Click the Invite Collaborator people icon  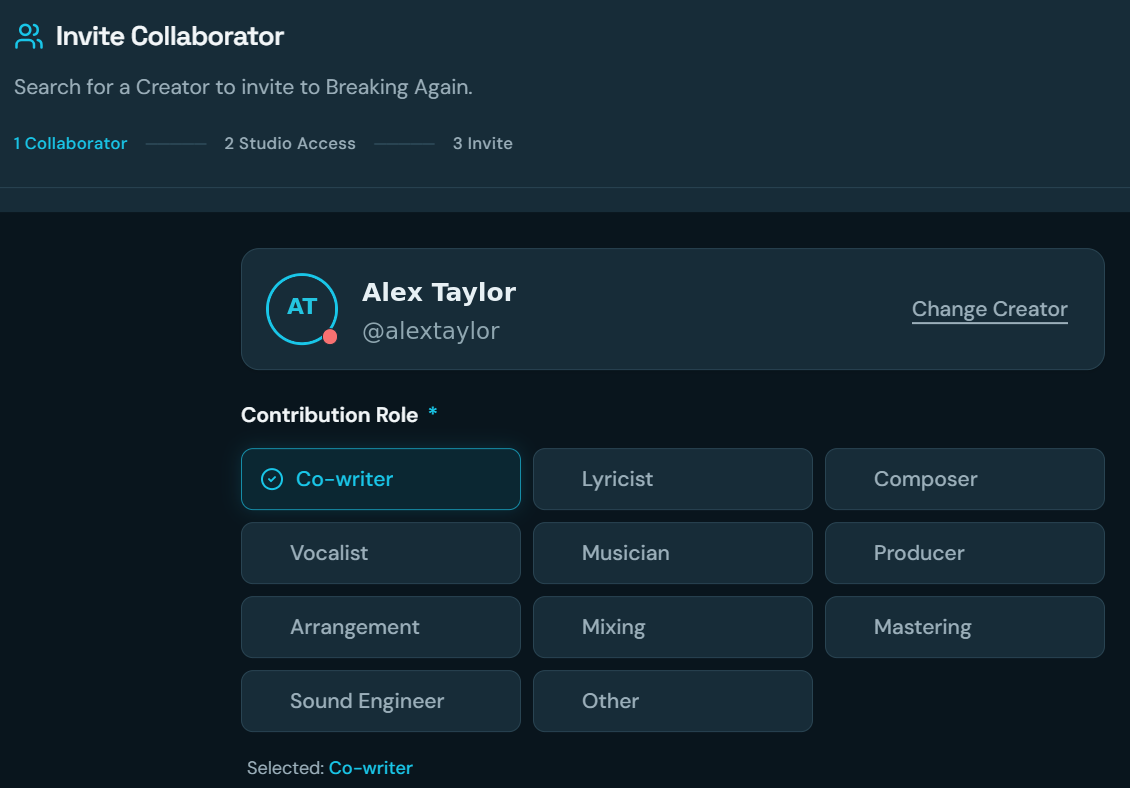click(29, 36)
